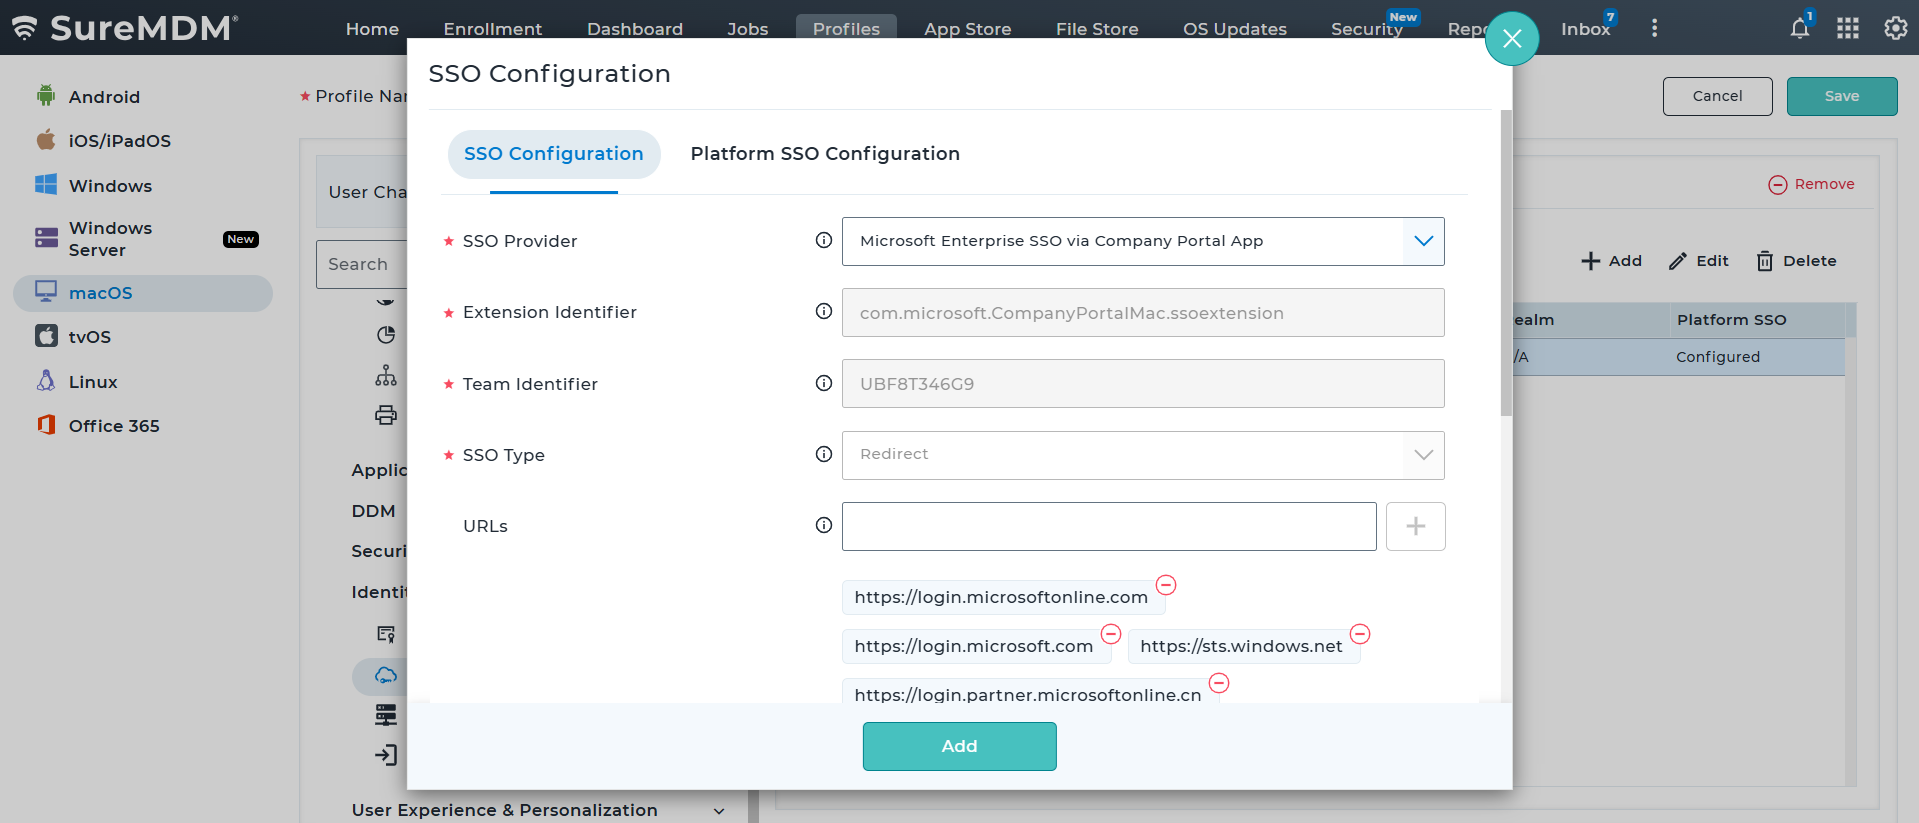Open the Dashboard menu
Image resolution: width=1919 pixels, height=823 pixels.
coord(635,29)
